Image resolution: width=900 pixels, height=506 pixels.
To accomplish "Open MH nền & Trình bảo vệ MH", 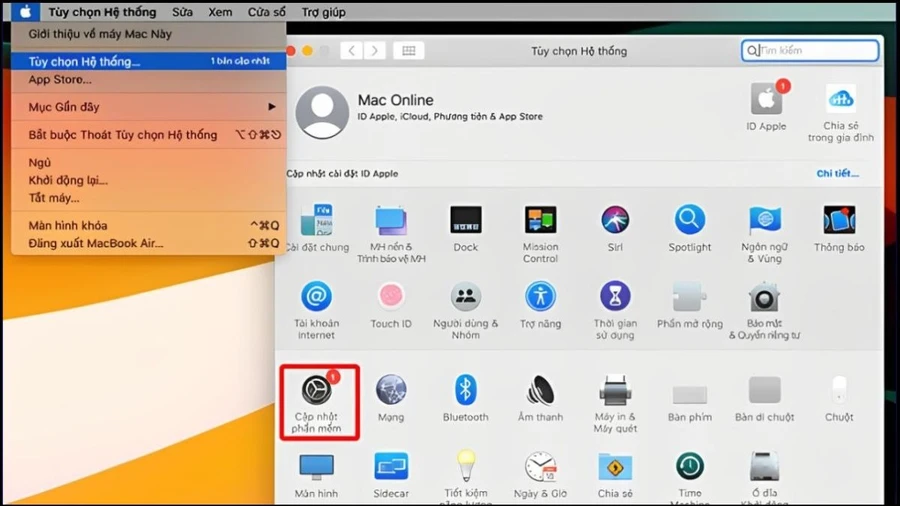I will 391,234.
